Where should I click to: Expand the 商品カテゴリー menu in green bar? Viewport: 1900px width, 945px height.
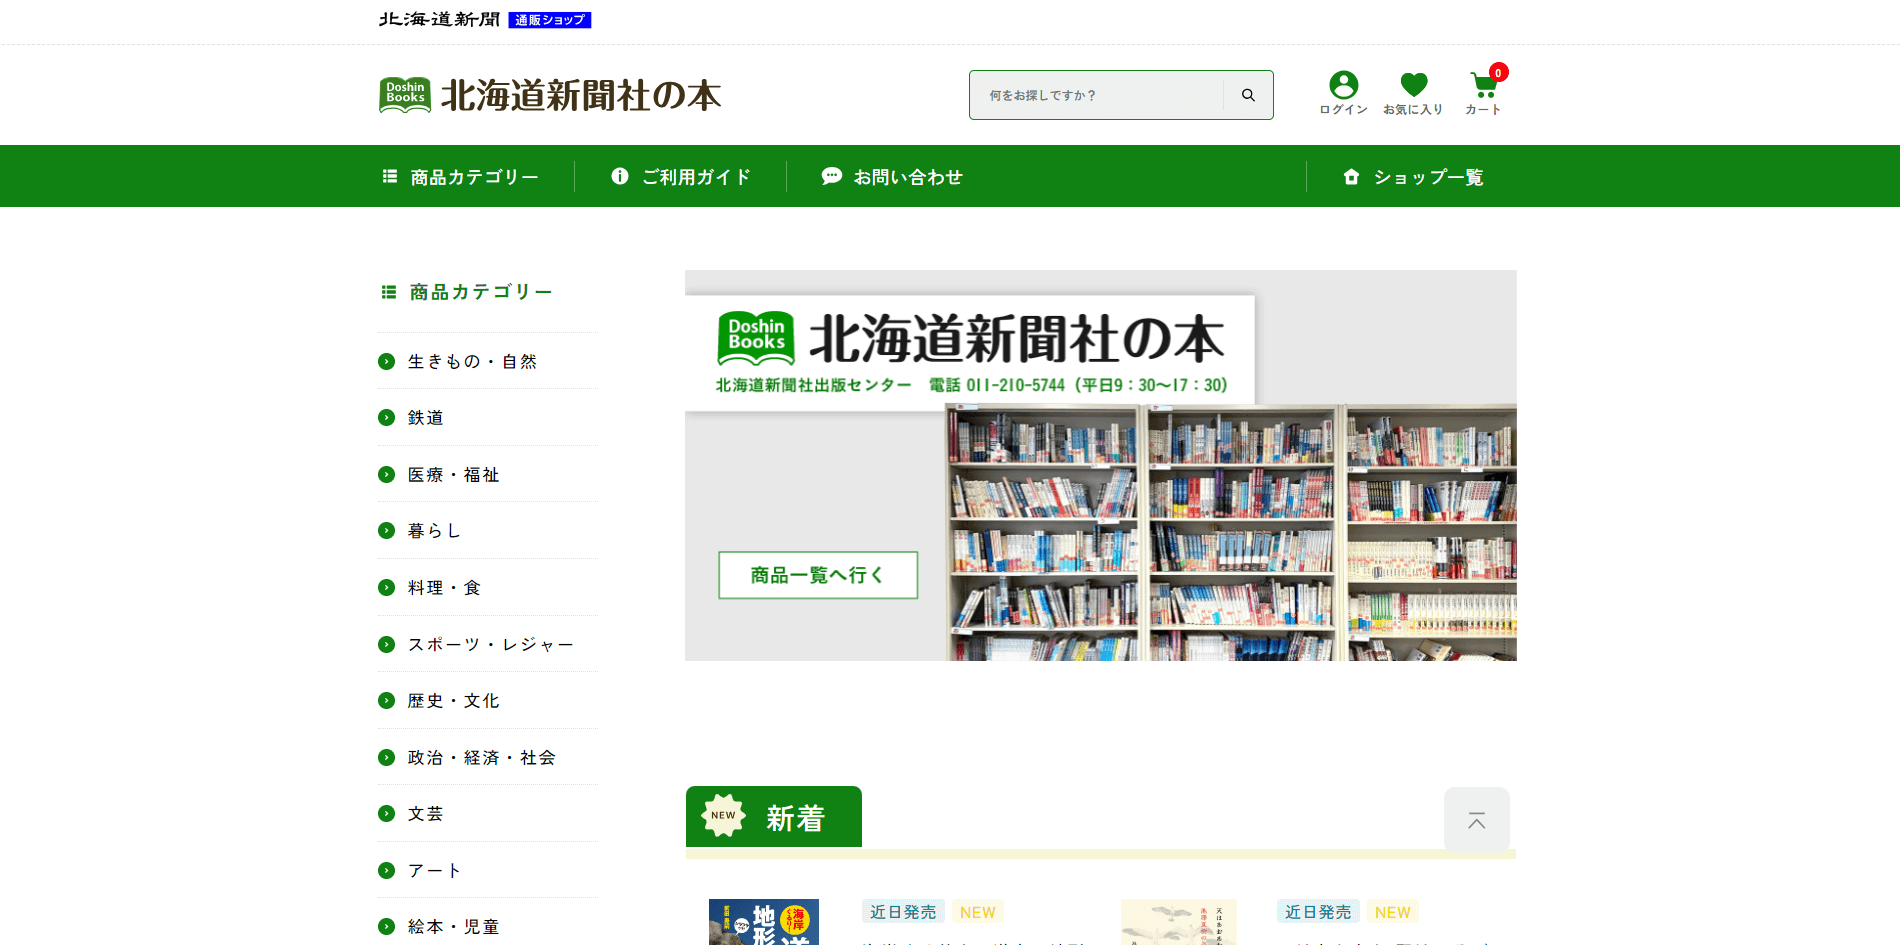pos(461,177)
